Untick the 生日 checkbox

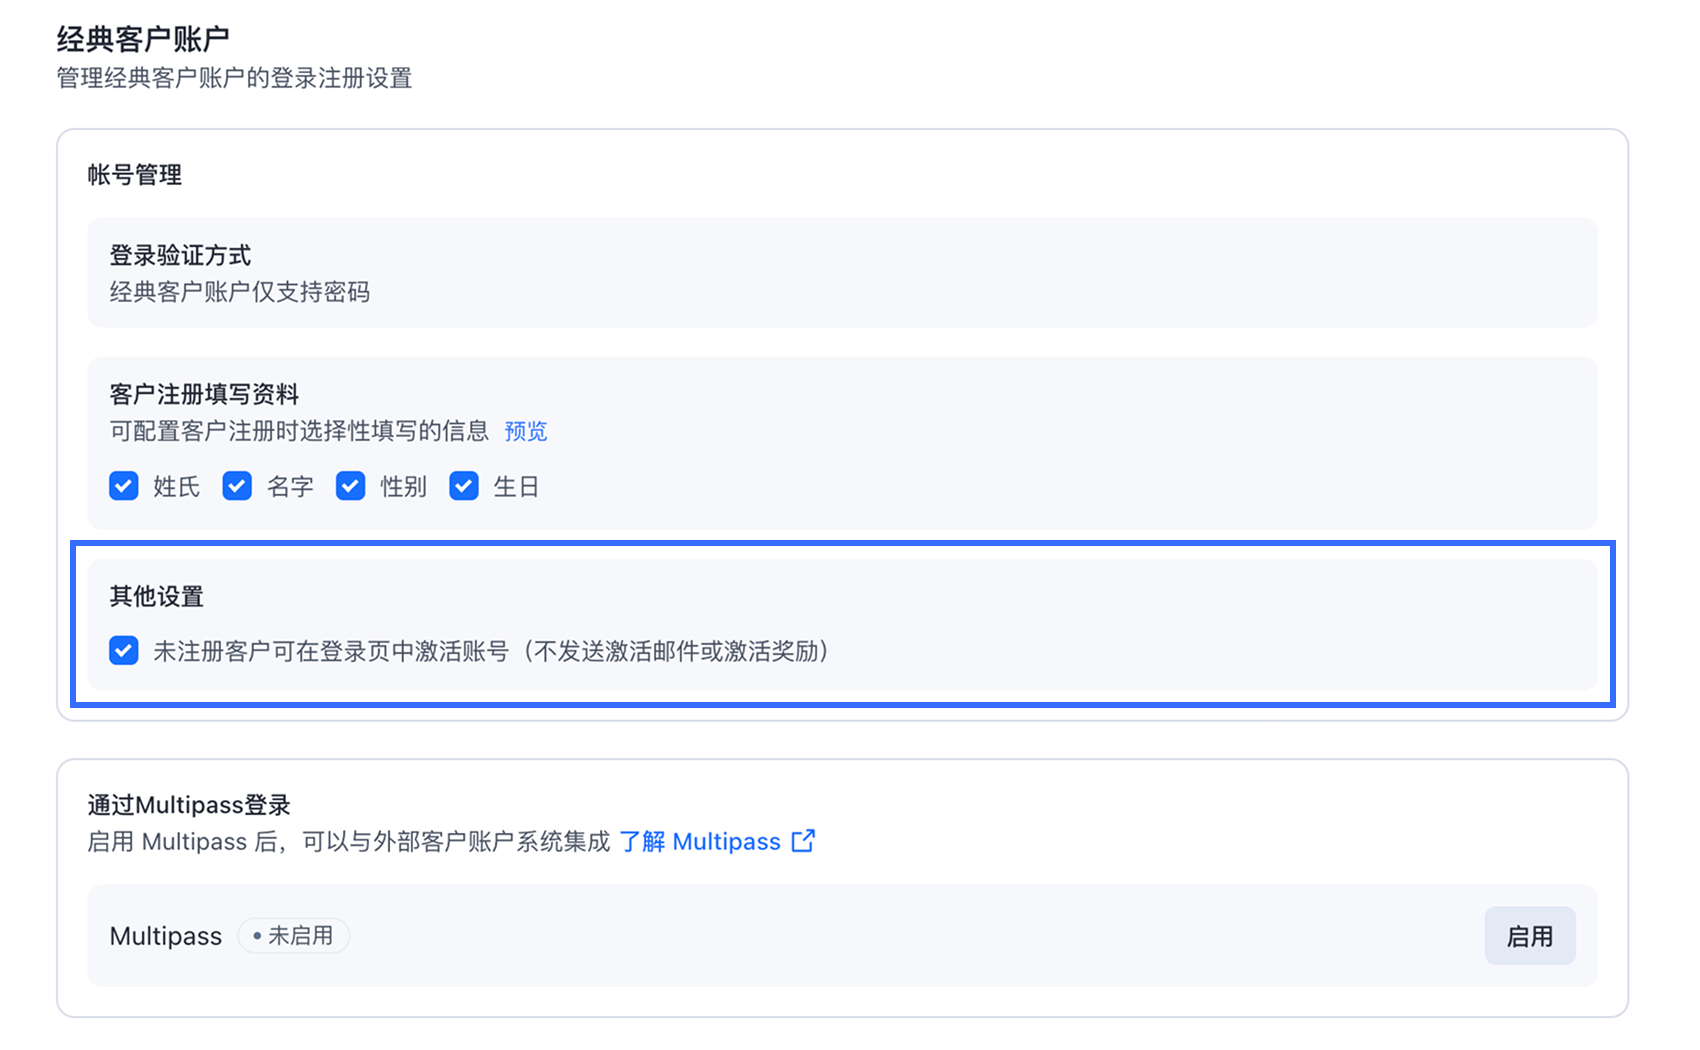[464, 486]
